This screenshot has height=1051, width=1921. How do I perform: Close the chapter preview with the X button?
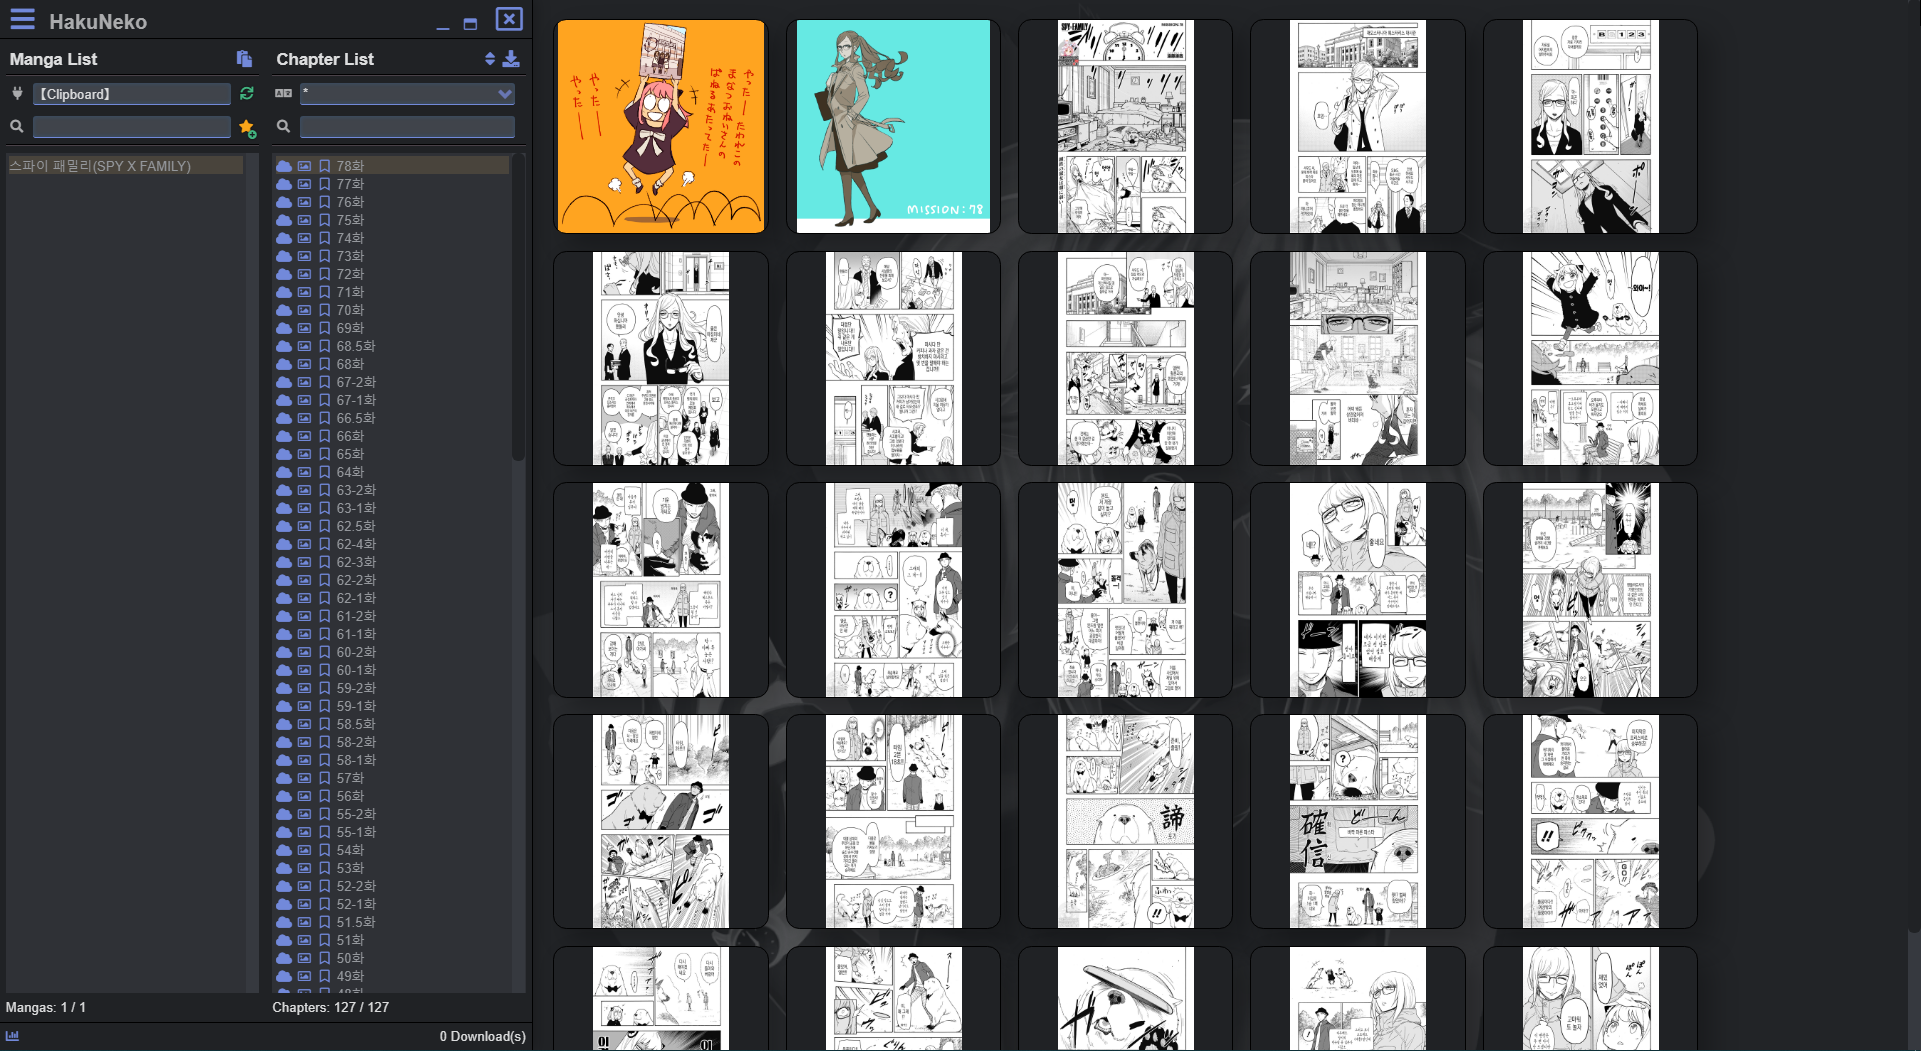(x=509, y=19)
